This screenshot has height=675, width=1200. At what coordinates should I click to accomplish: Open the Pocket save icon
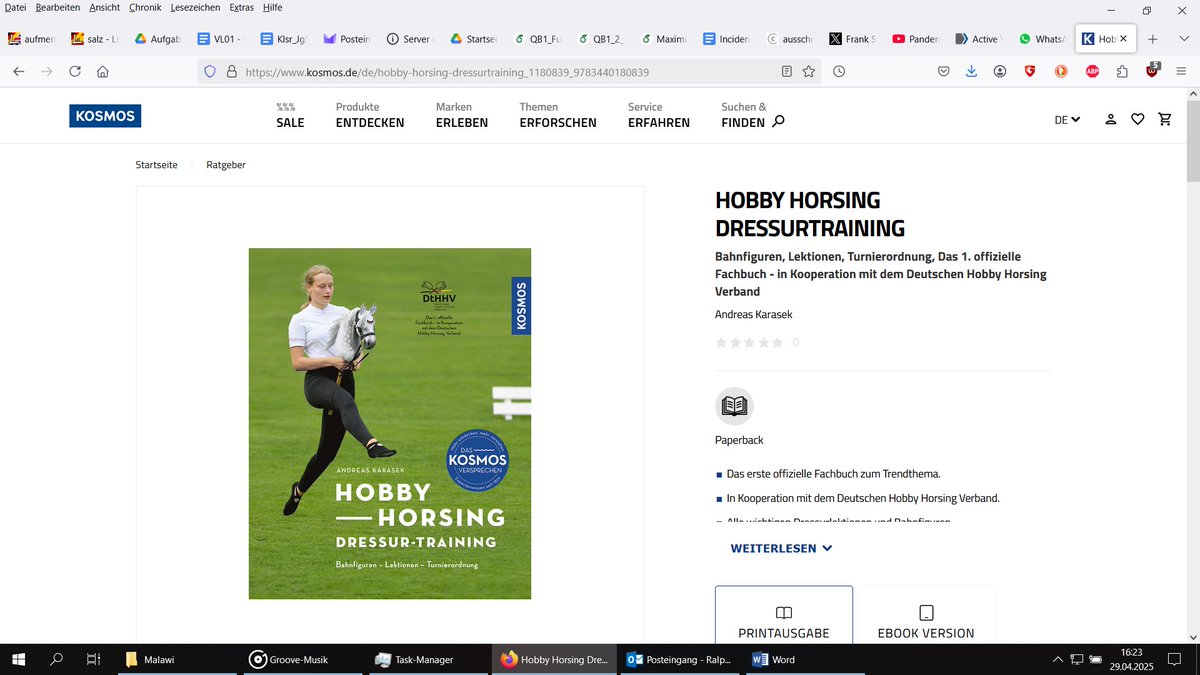tap(944, 72)
